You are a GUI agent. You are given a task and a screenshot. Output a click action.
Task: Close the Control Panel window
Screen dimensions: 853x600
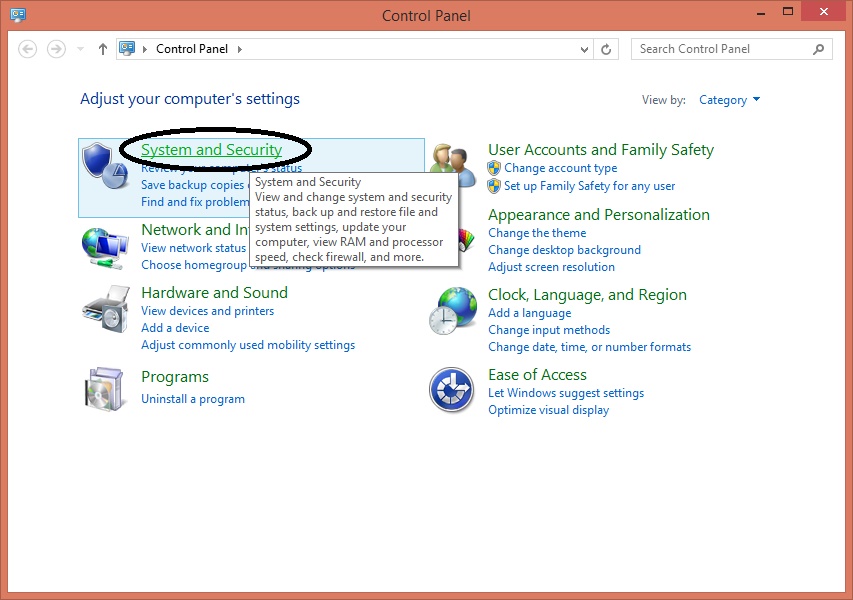click(x=824, y=12)
